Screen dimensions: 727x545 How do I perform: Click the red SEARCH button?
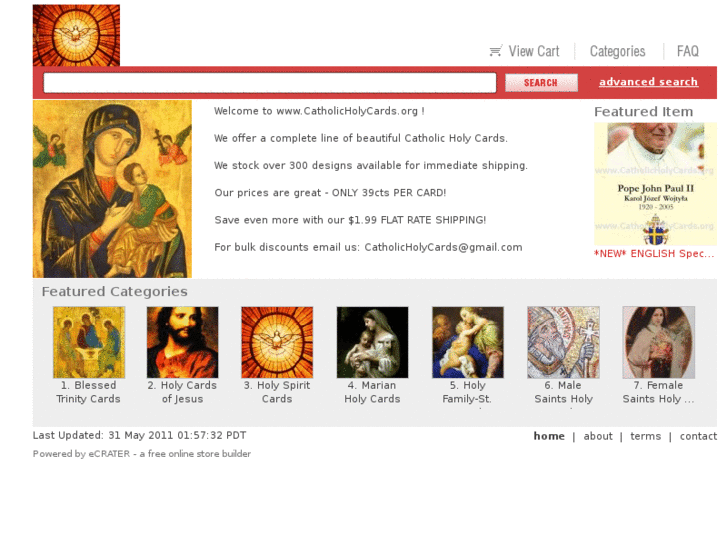click(x=541, y=83)
